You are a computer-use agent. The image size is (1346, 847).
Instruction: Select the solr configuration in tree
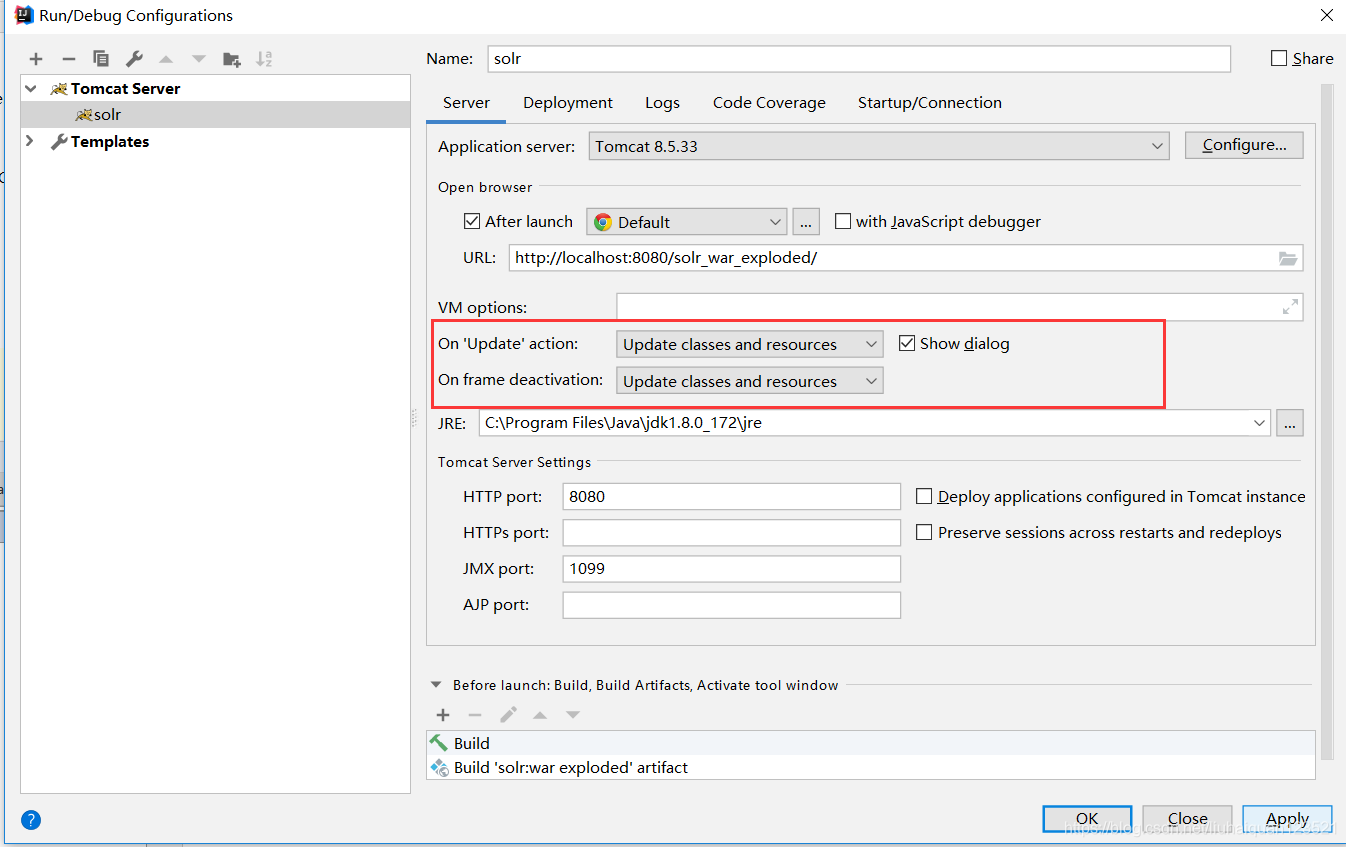coord(215,115)
